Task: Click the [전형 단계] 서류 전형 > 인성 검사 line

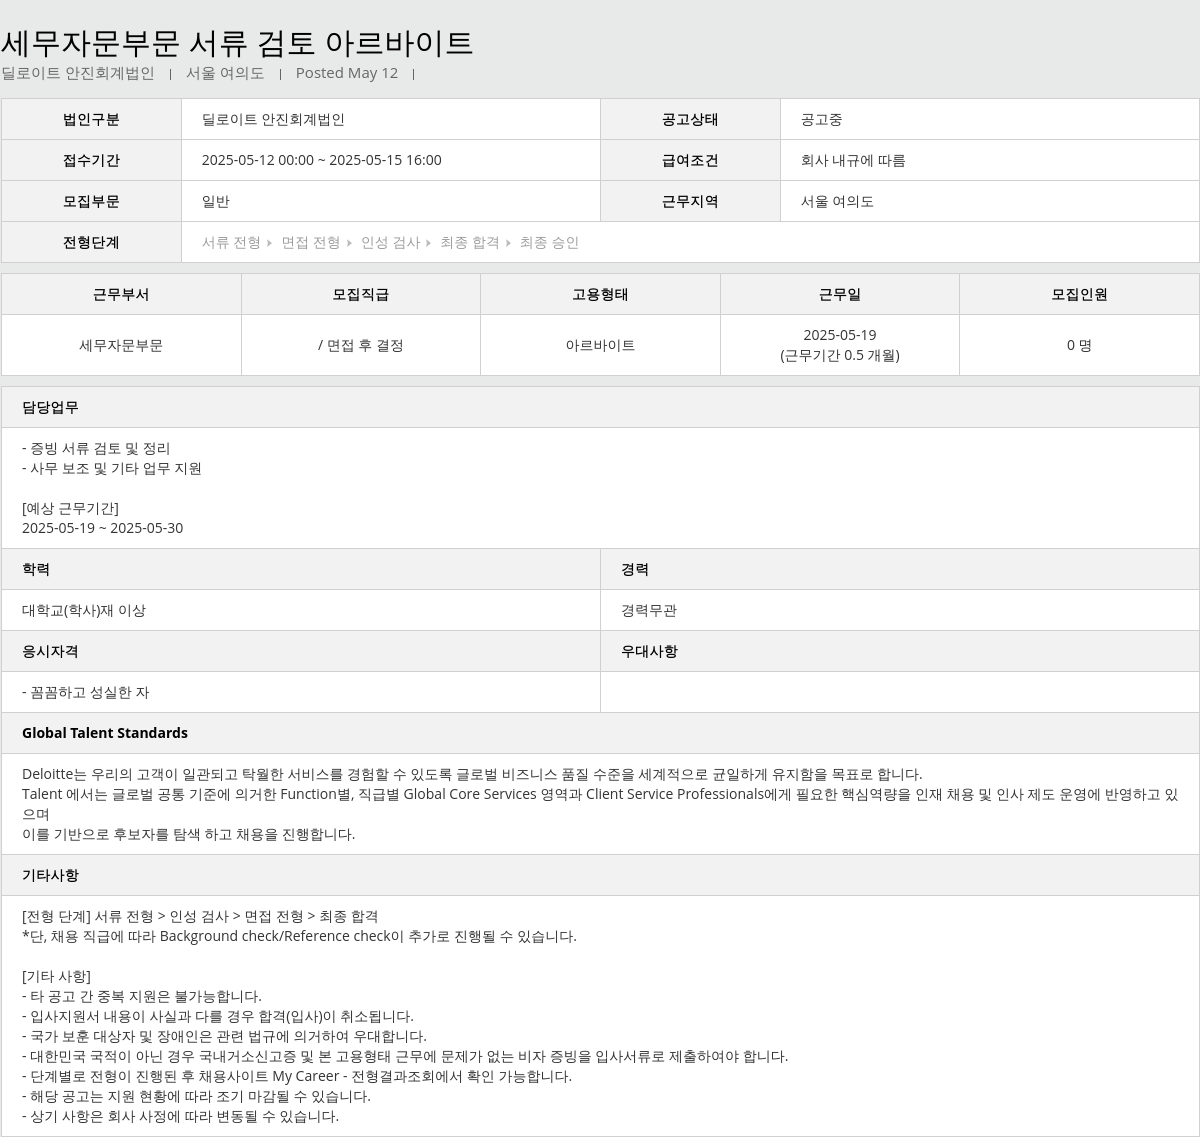Action: click(200, 916)
